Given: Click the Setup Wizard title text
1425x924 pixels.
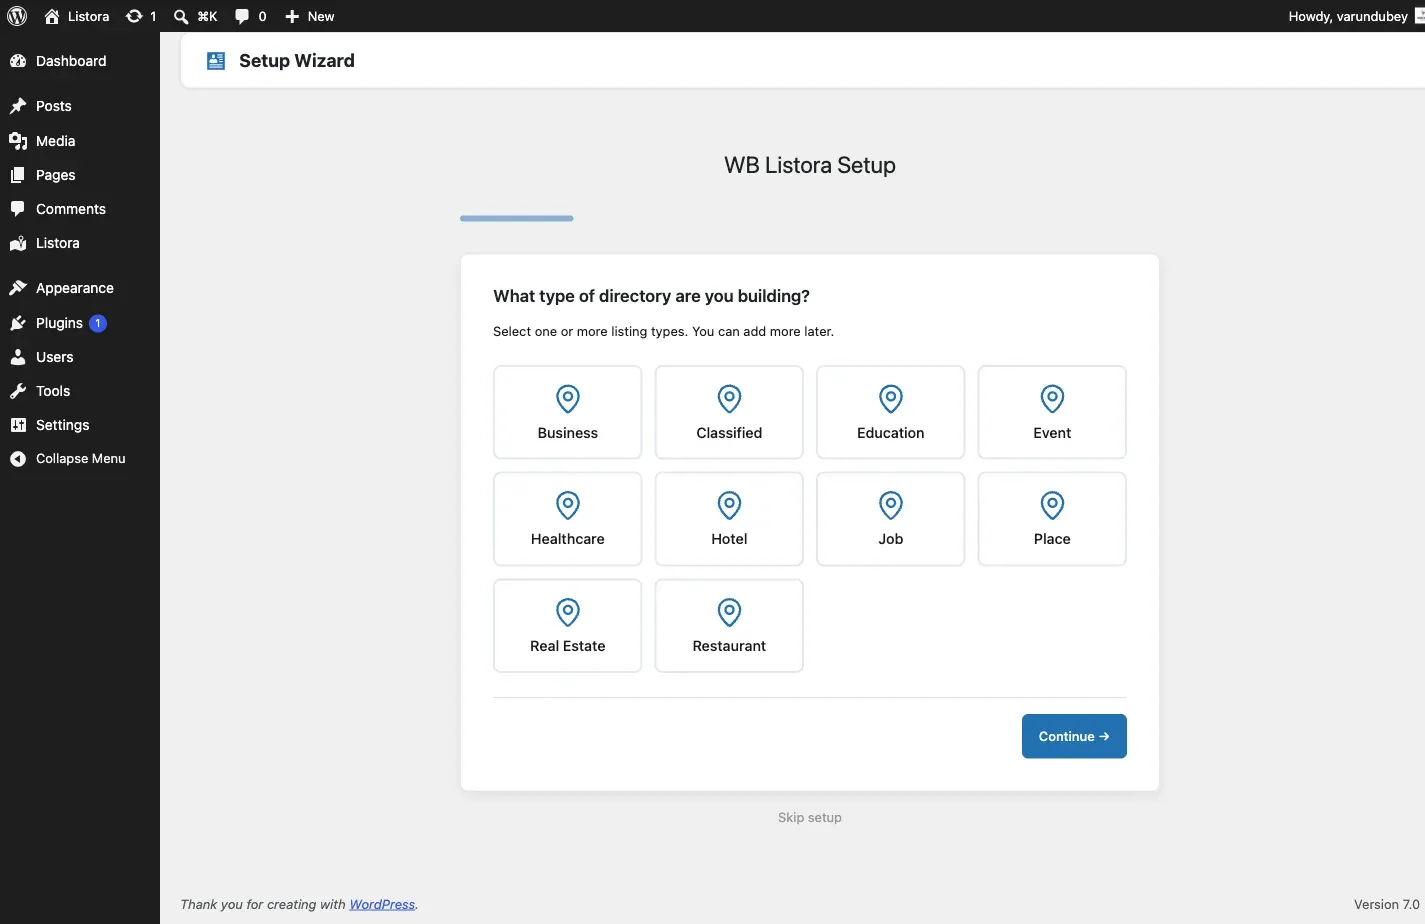Looking at the screenshot, I should coord(297,61).
